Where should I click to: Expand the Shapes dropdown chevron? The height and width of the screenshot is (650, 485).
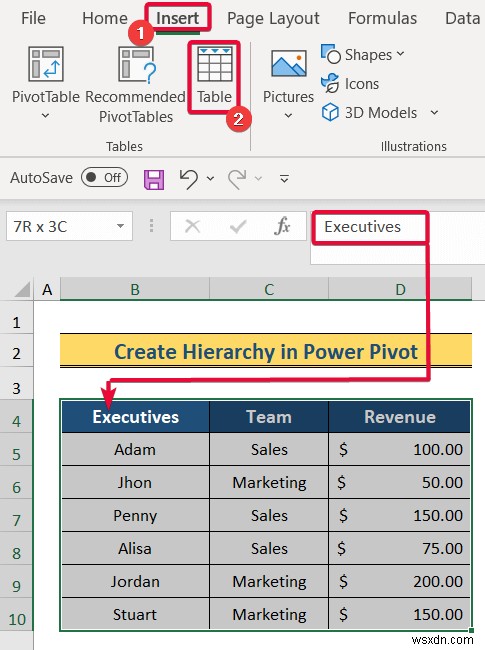(x=400, y=54)
